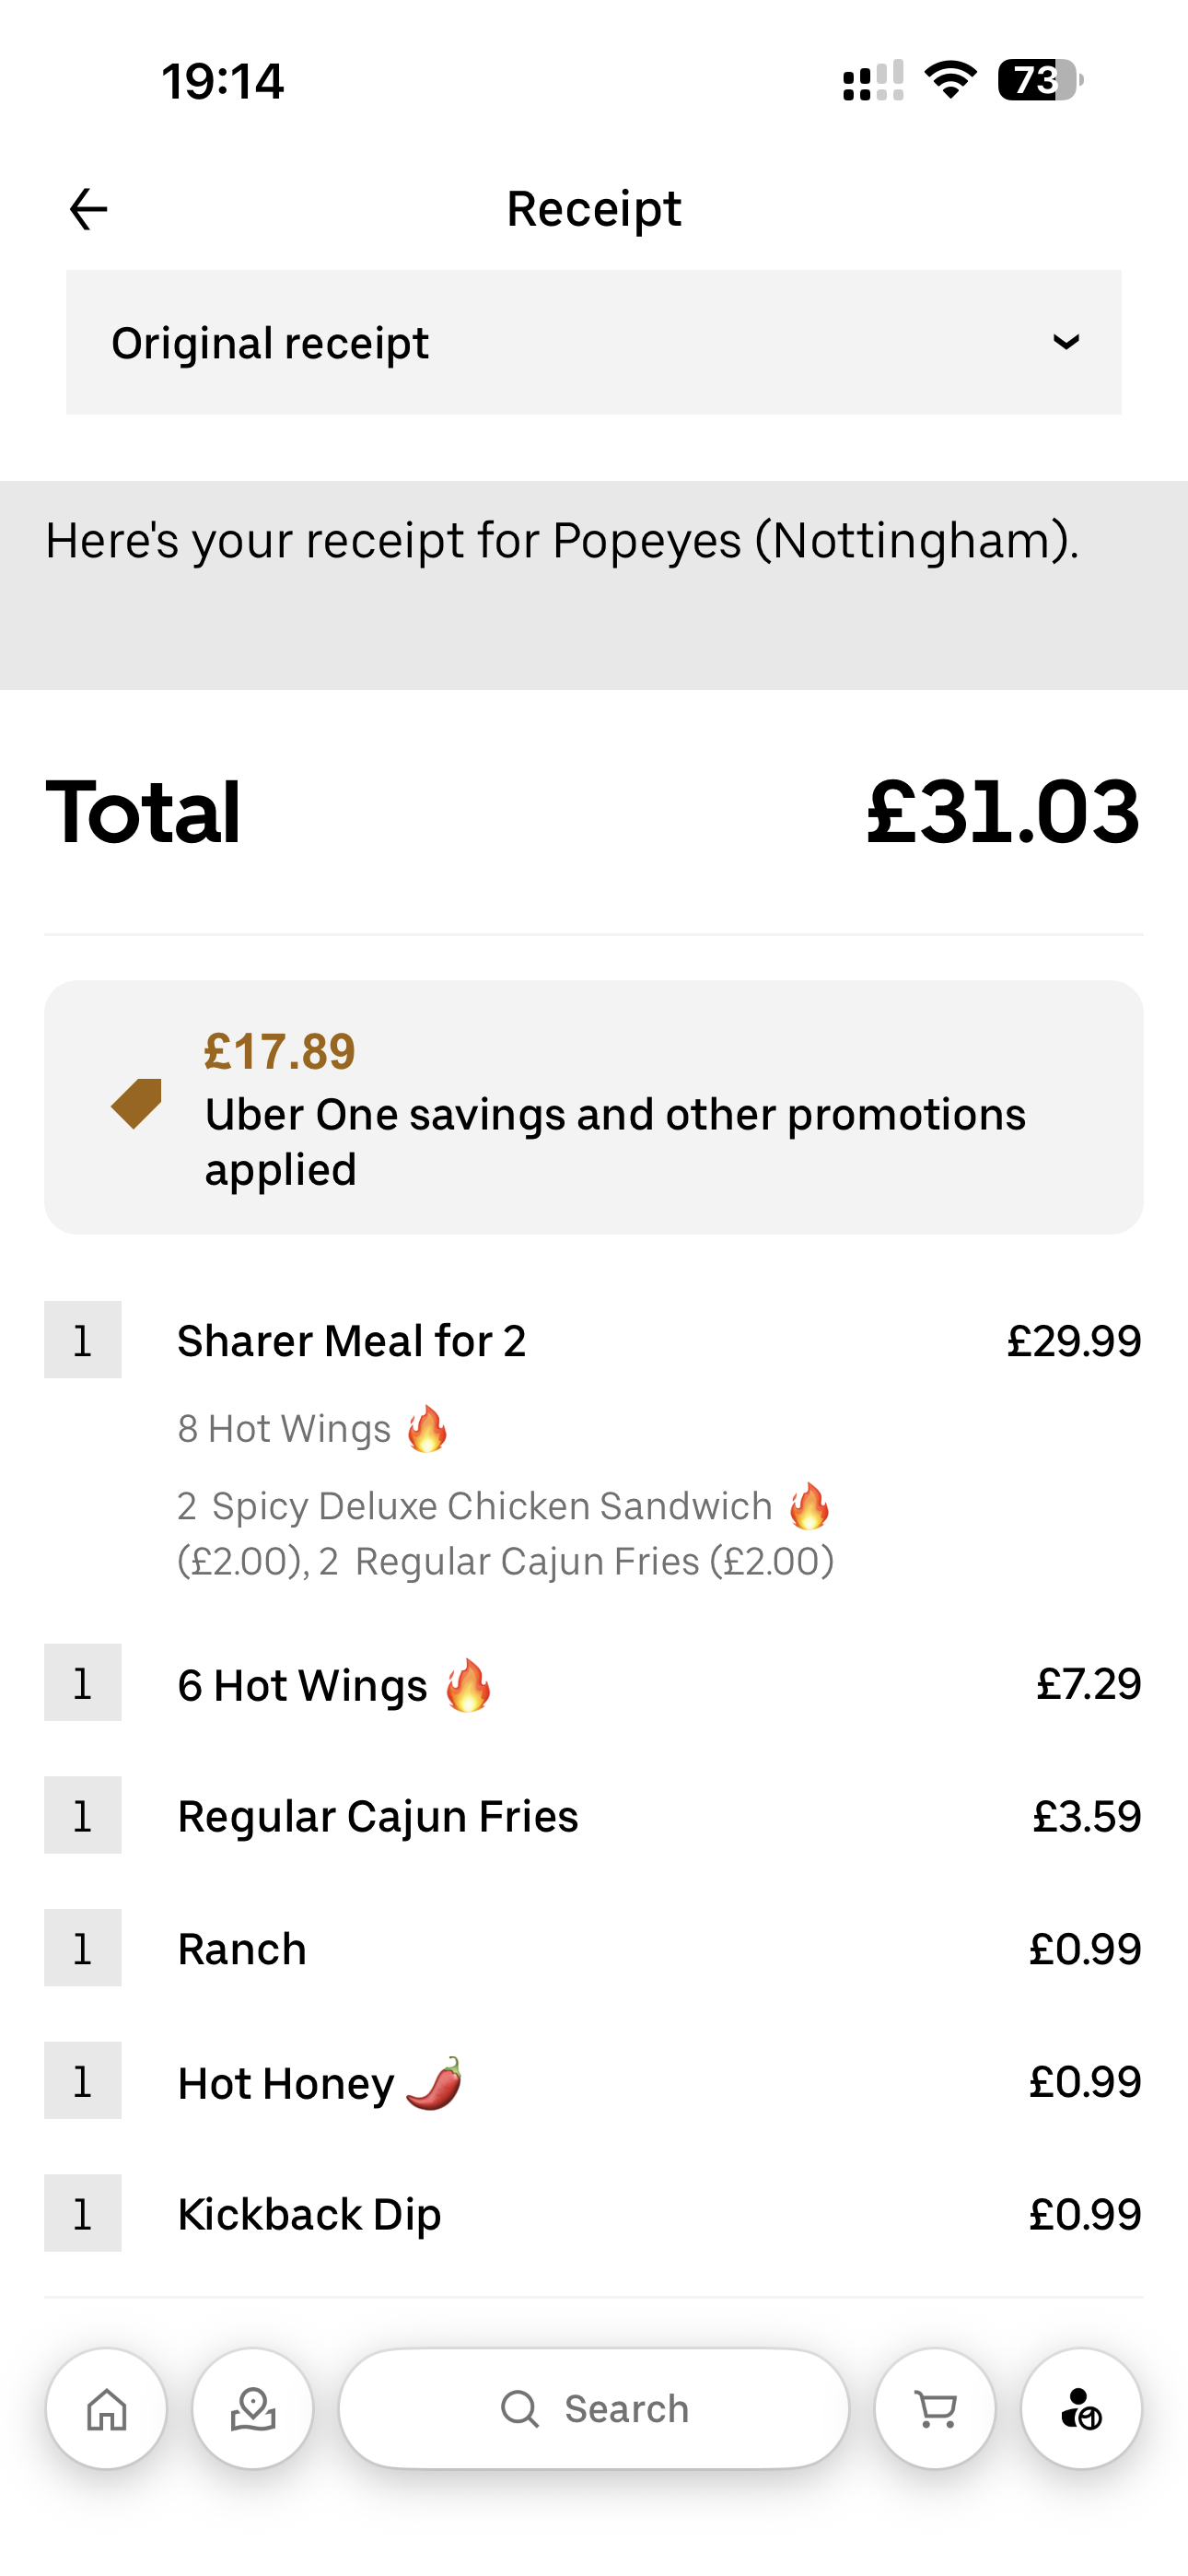Tap the Ranch dip item

tap(242, 1949)
